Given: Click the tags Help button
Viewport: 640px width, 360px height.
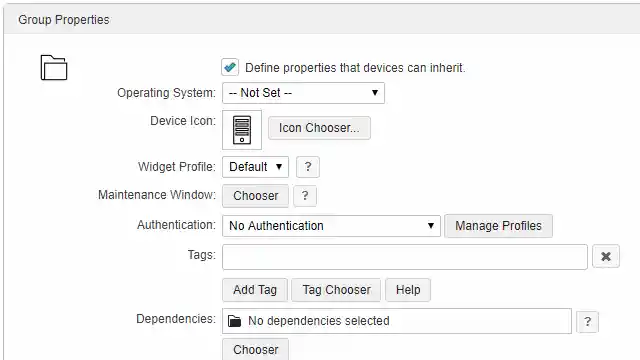Looking at the screenshot, I should 408,290.
